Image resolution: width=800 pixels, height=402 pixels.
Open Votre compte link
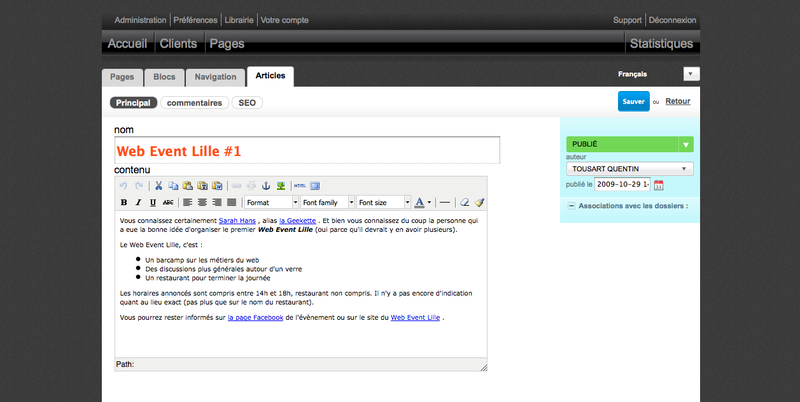coord(285,20)
